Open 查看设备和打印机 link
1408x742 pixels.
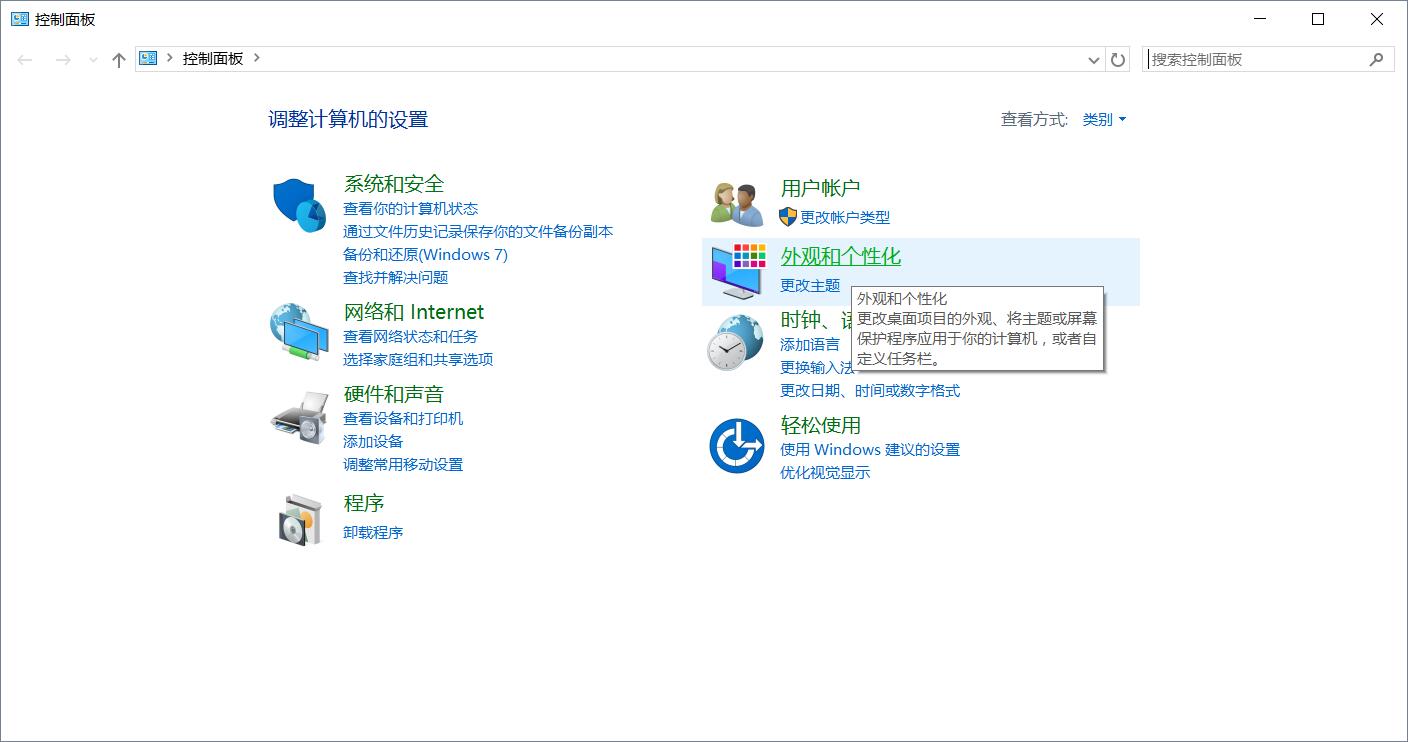[x=403, y=418]
